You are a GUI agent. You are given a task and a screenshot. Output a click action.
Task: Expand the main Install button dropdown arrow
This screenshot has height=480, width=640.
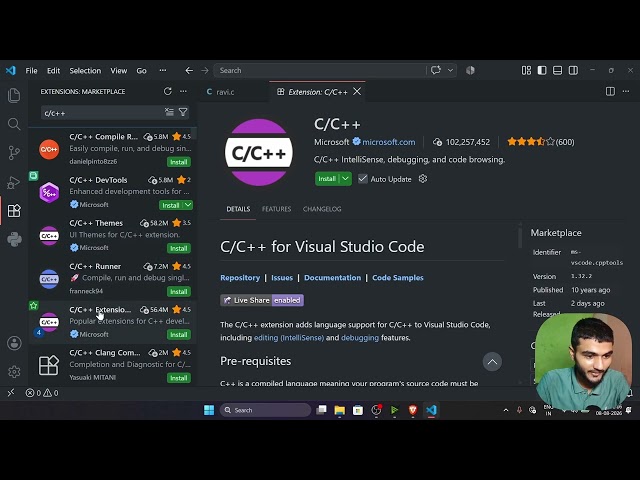click(345, 179)
